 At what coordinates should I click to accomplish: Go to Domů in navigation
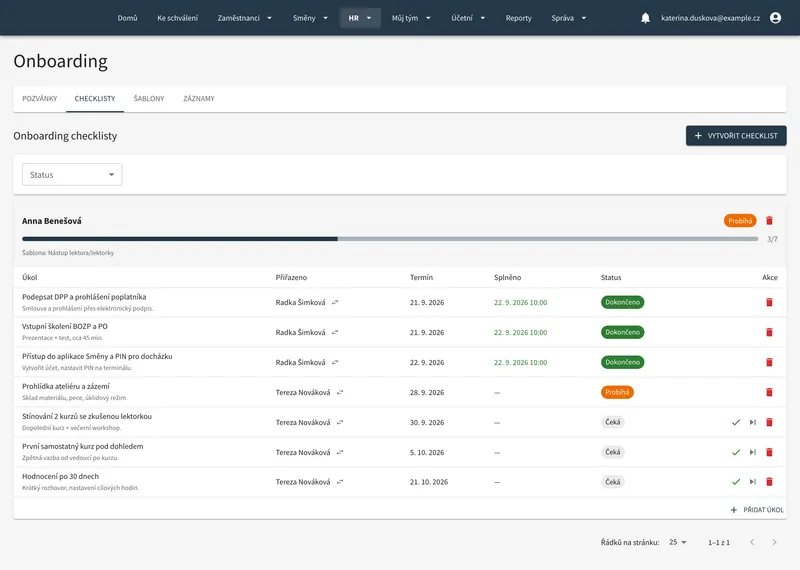click(x=127, y=18)
